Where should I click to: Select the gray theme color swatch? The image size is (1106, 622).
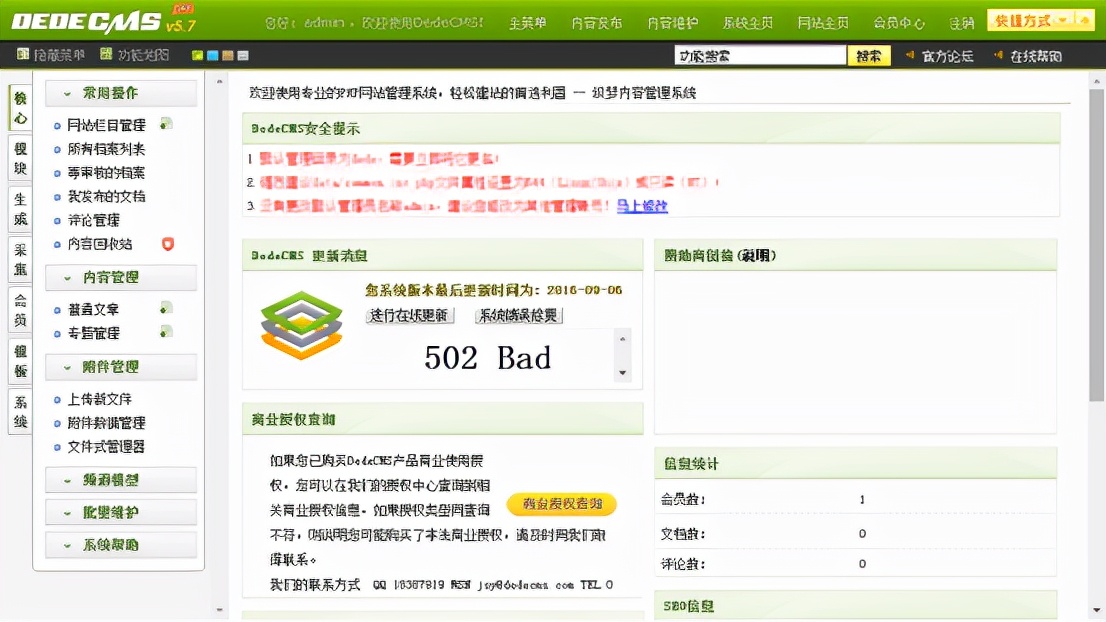(x=243, y=55)
